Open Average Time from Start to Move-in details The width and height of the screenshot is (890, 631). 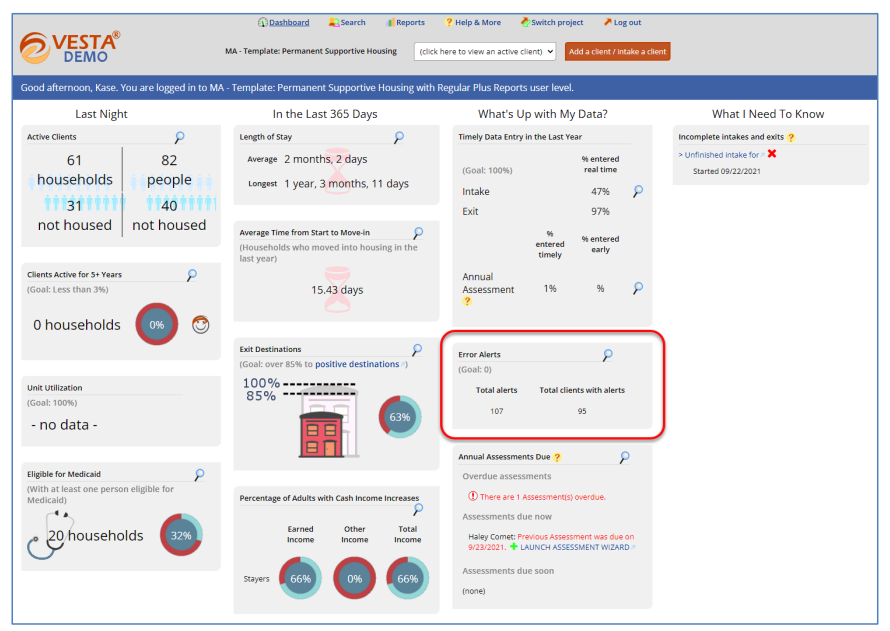pyautogui.click(x=418, y=231)
